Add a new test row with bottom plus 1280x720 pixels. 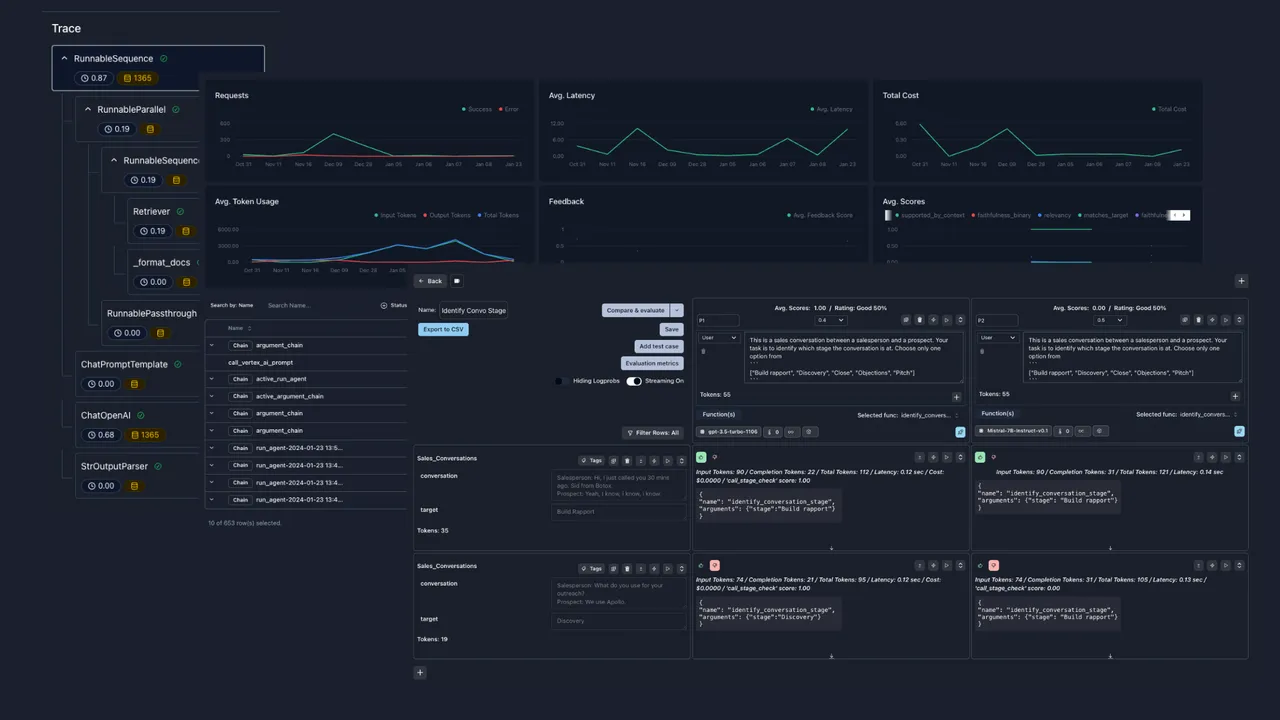(420, 673)
